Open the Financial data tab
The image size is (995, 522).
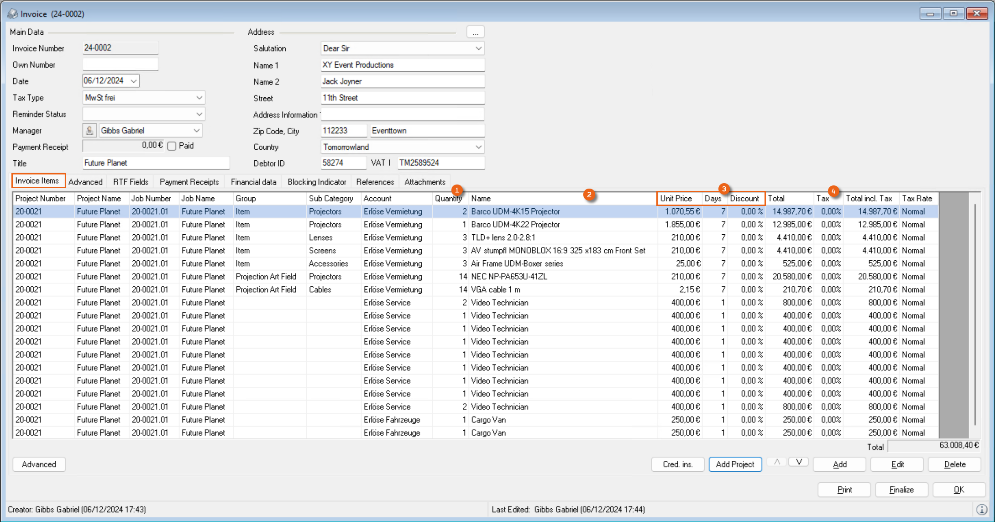coord(254,182)
